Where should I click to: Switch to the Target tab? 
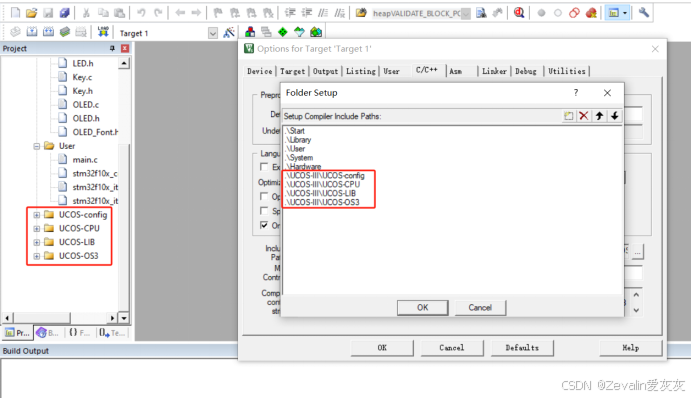coord(292,71)
